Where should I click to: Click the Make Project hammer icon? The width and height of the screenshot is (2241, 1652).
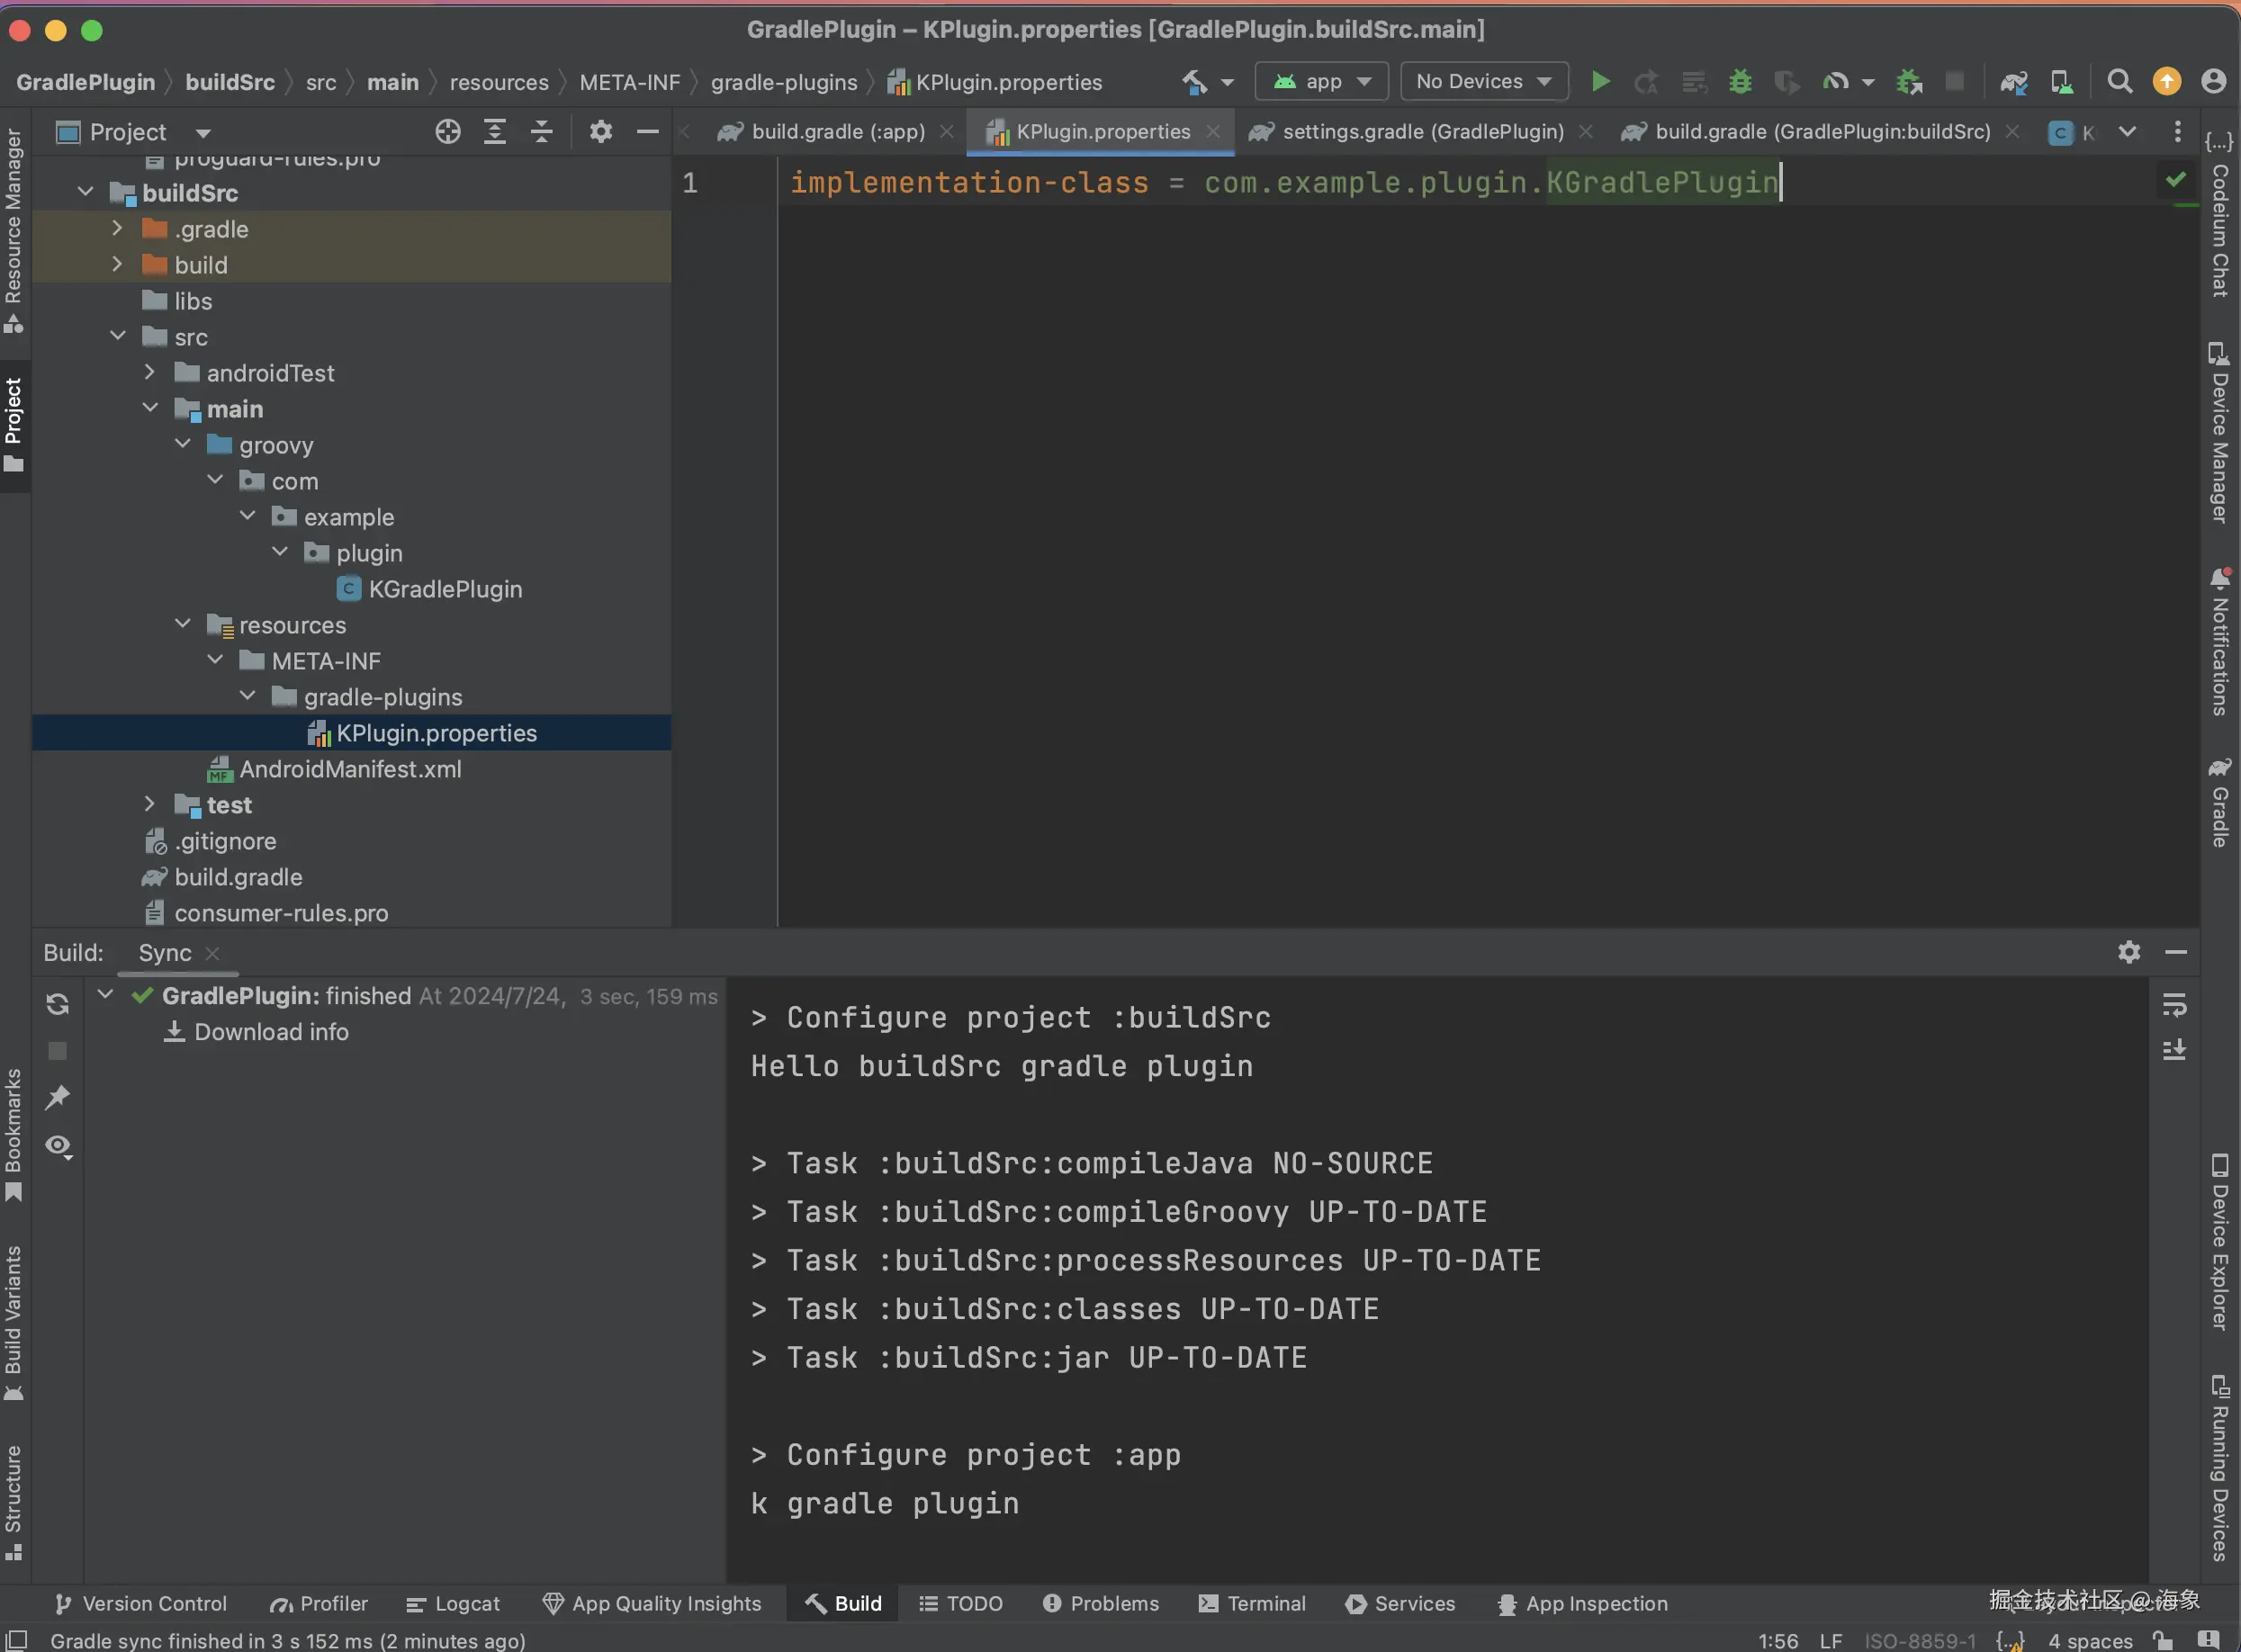(x=1194, y=82)
